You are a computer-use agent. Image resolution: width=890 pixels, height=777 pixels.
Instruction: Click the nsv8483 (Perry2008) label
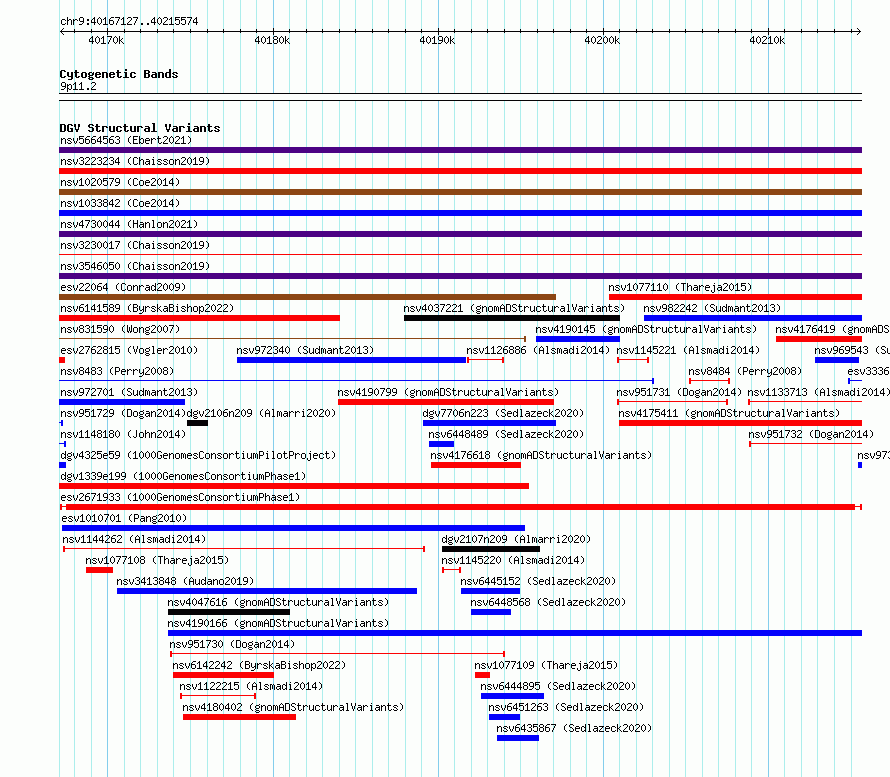click(x=117, y=371)
